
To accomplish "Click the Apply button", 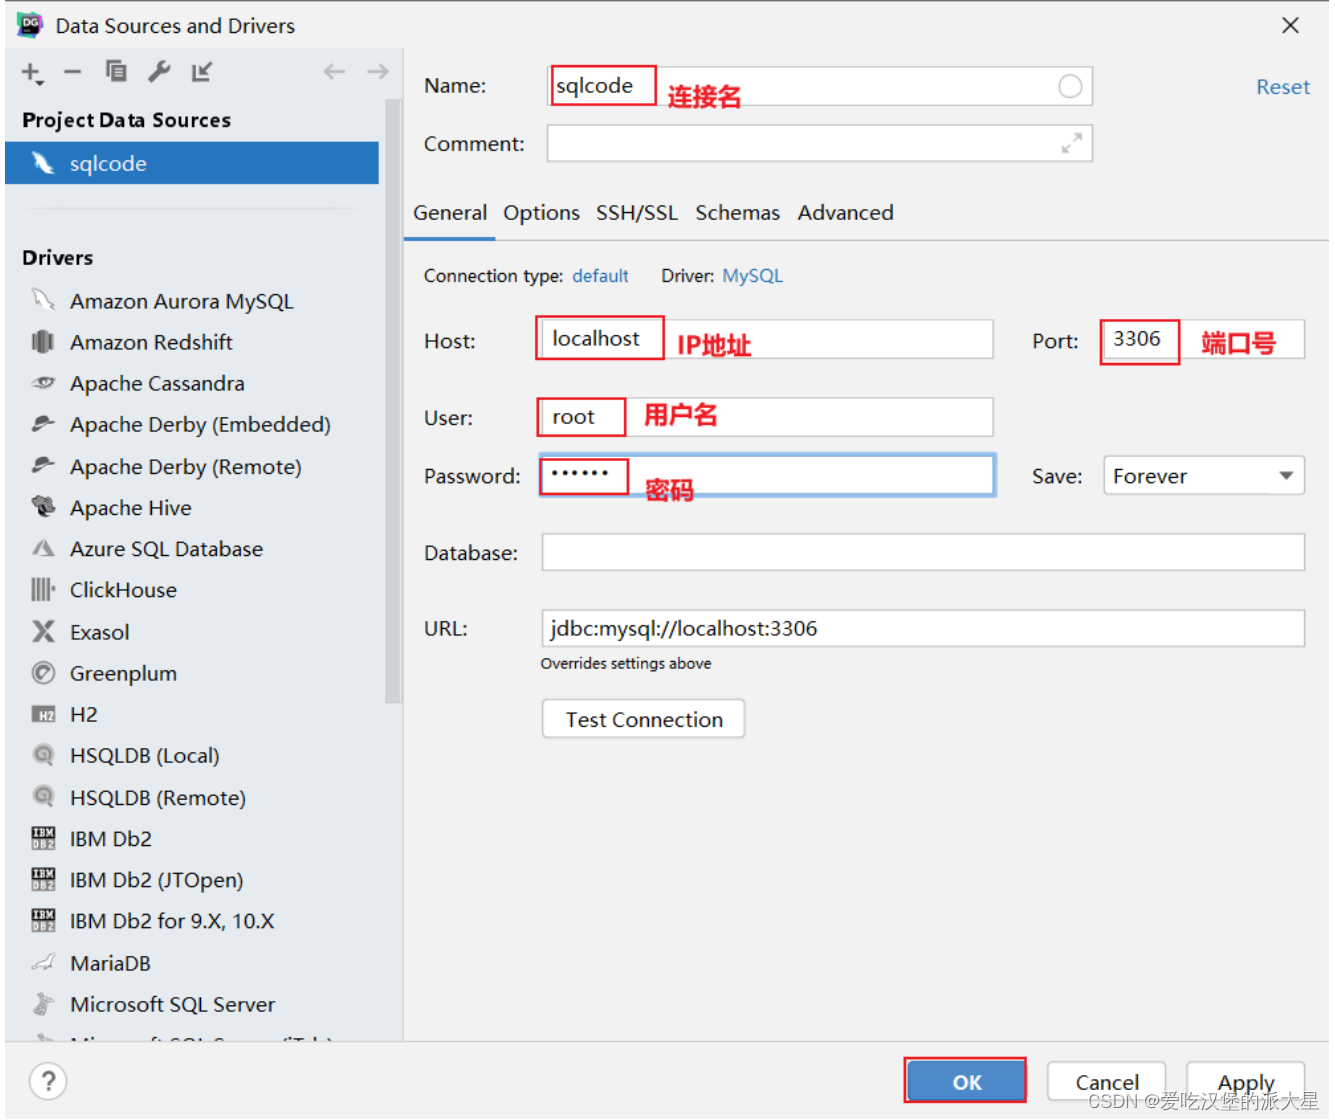I will point(1246,1082).
